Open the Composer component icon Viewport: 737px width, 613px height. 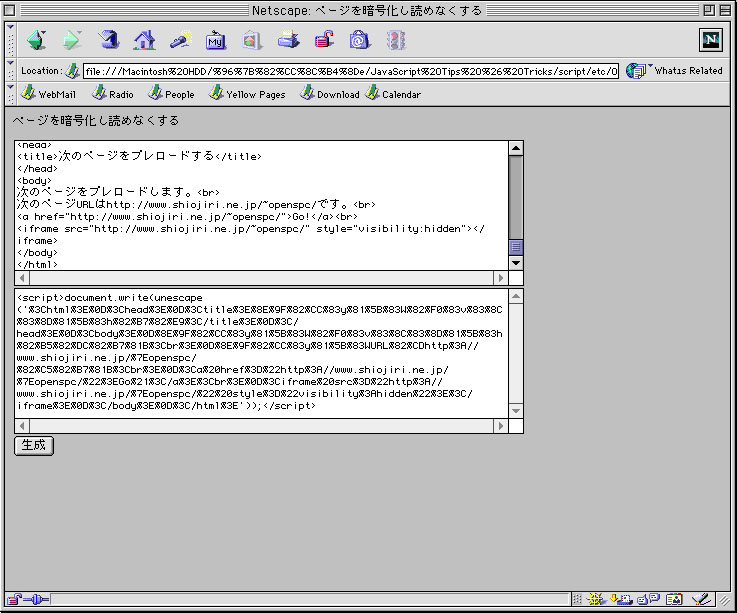(701, 599)
